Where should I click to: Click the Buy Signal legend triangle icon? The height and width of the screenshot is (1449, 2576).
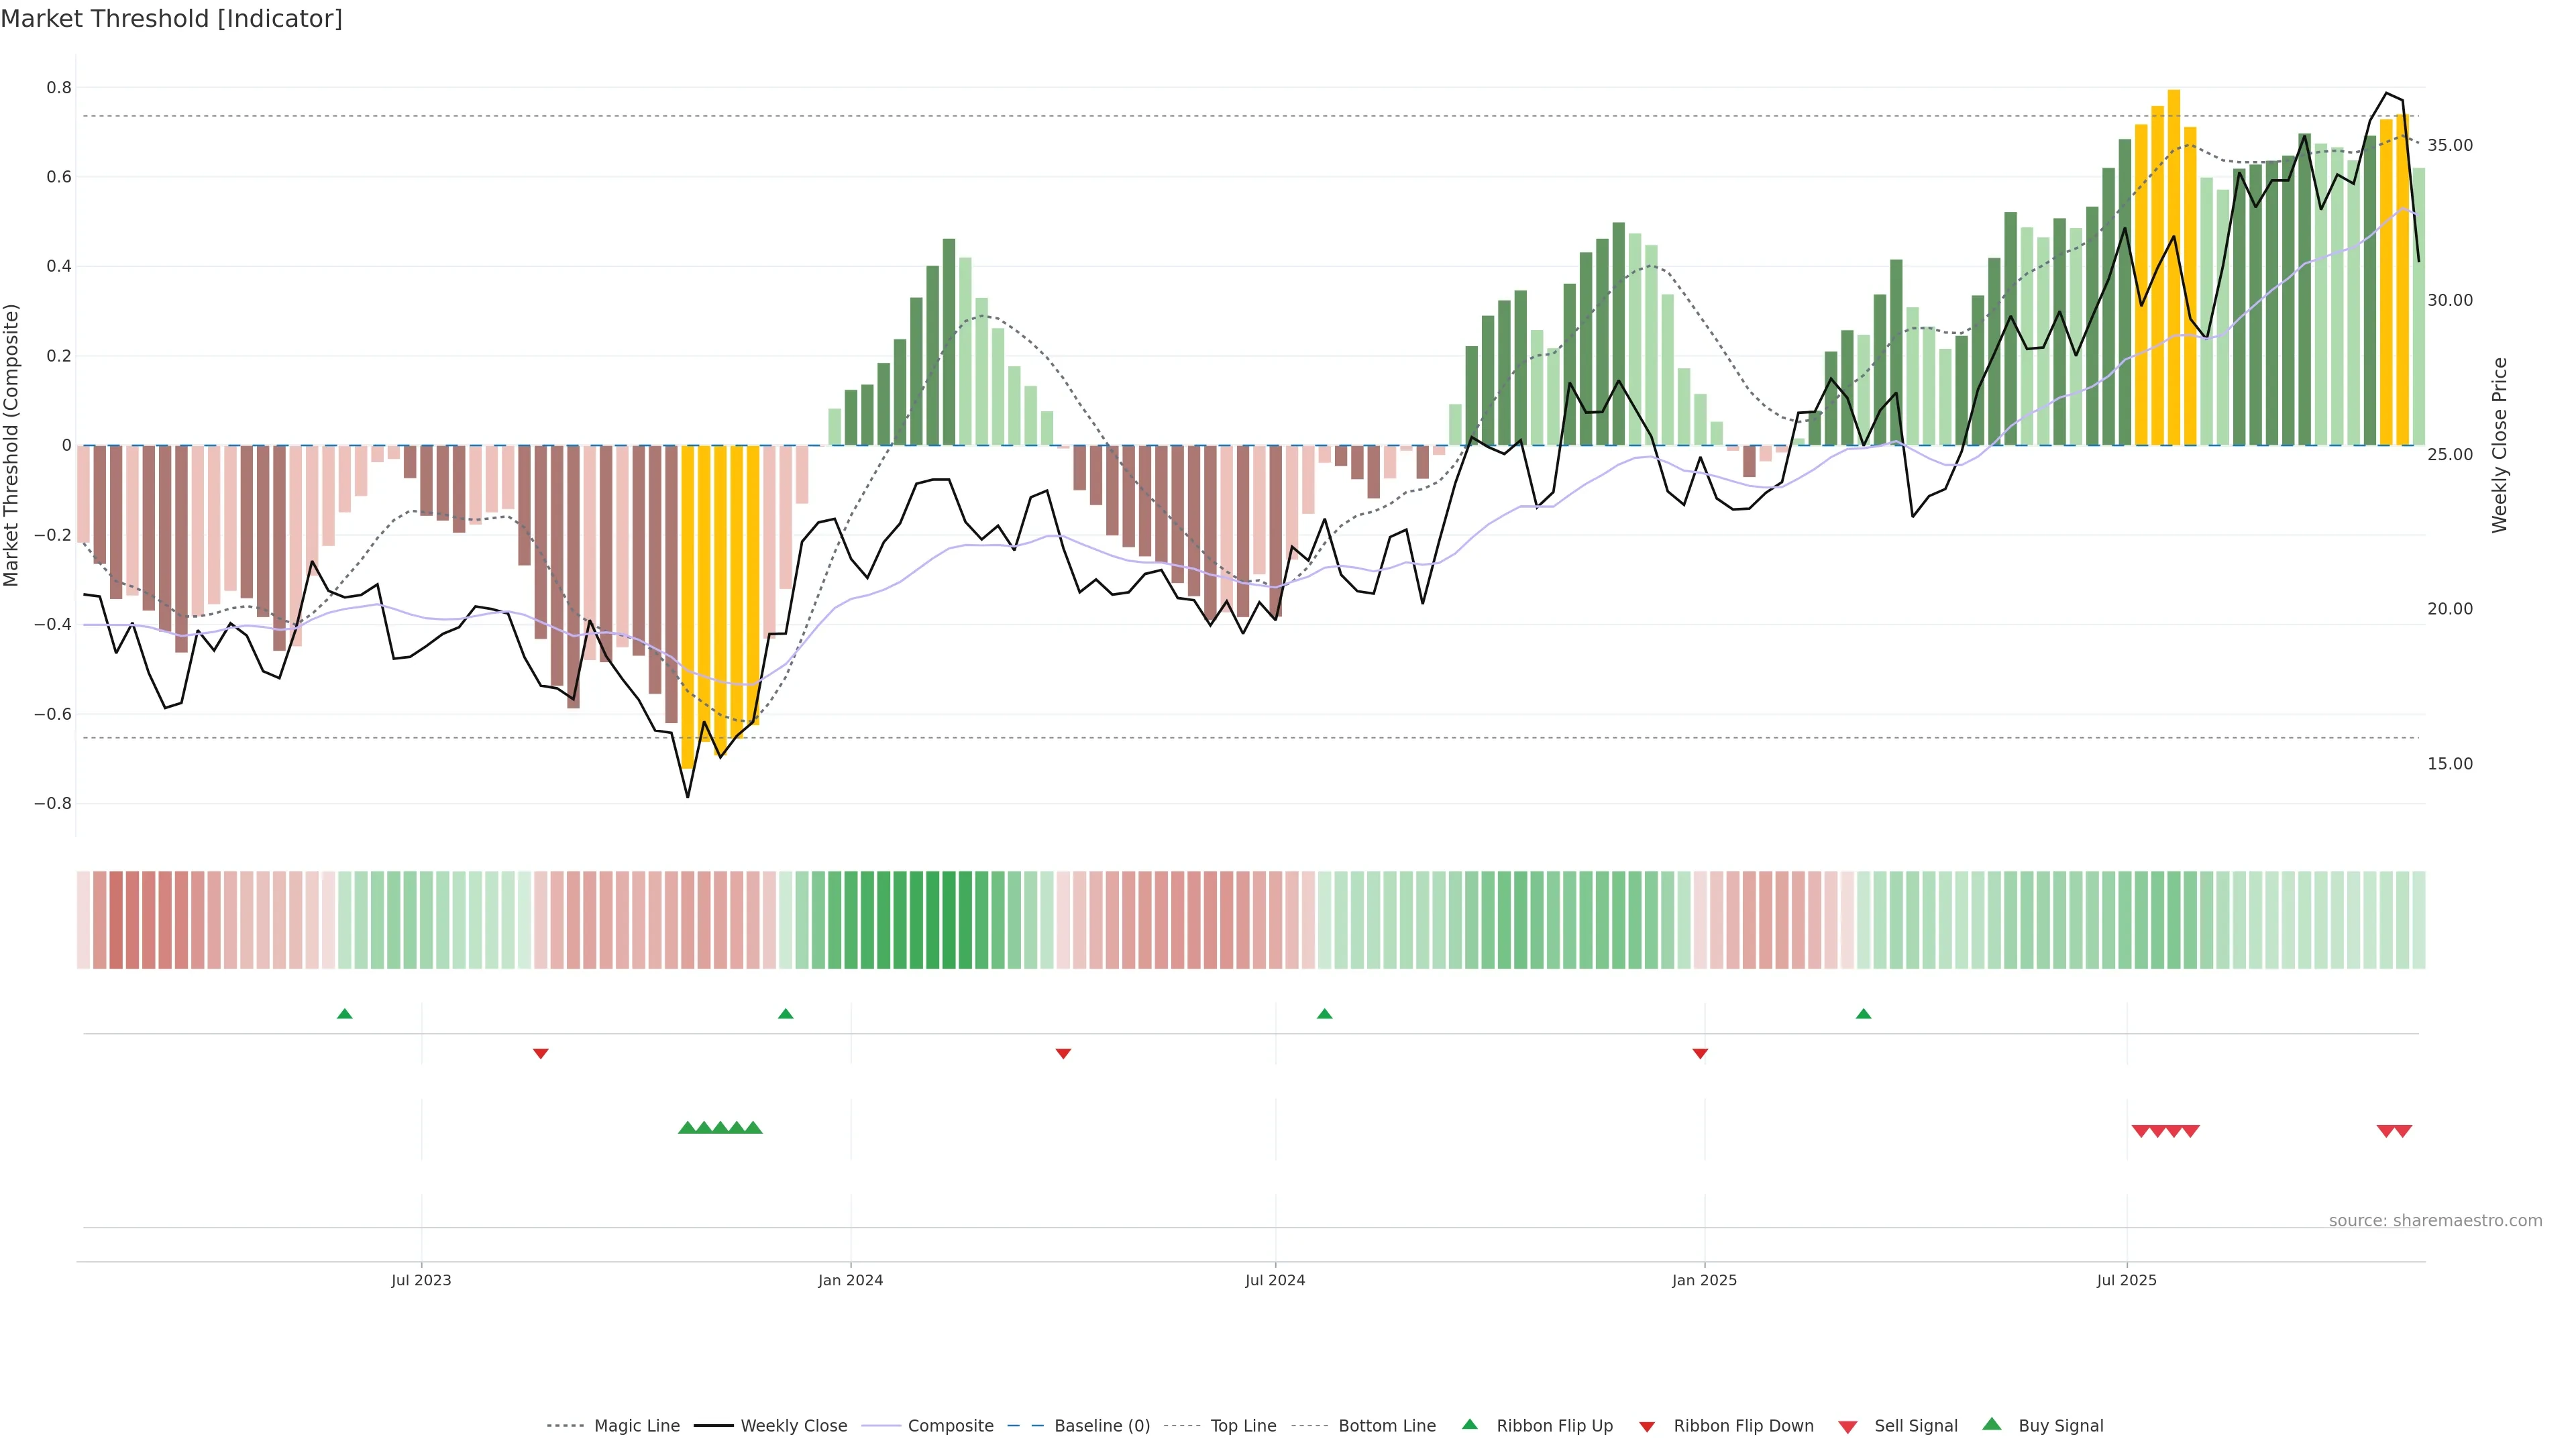click(x=1991, y=1424)
